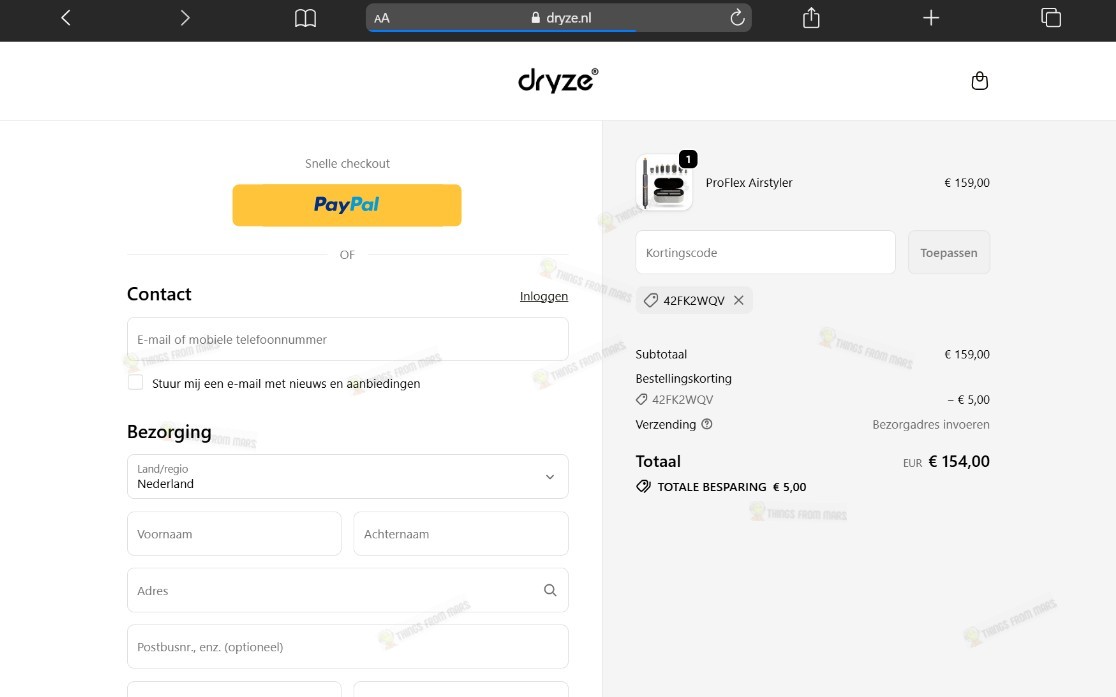
Task: Click the Contact section heading
Action: pos(159,294)
